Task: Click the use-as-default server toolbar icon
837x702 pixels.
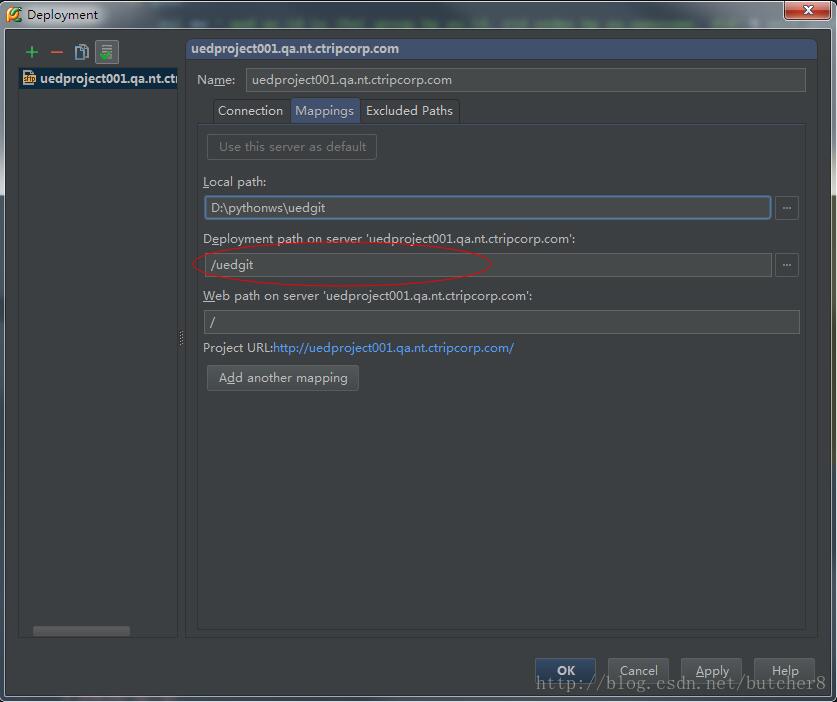Action: point(107,52)
